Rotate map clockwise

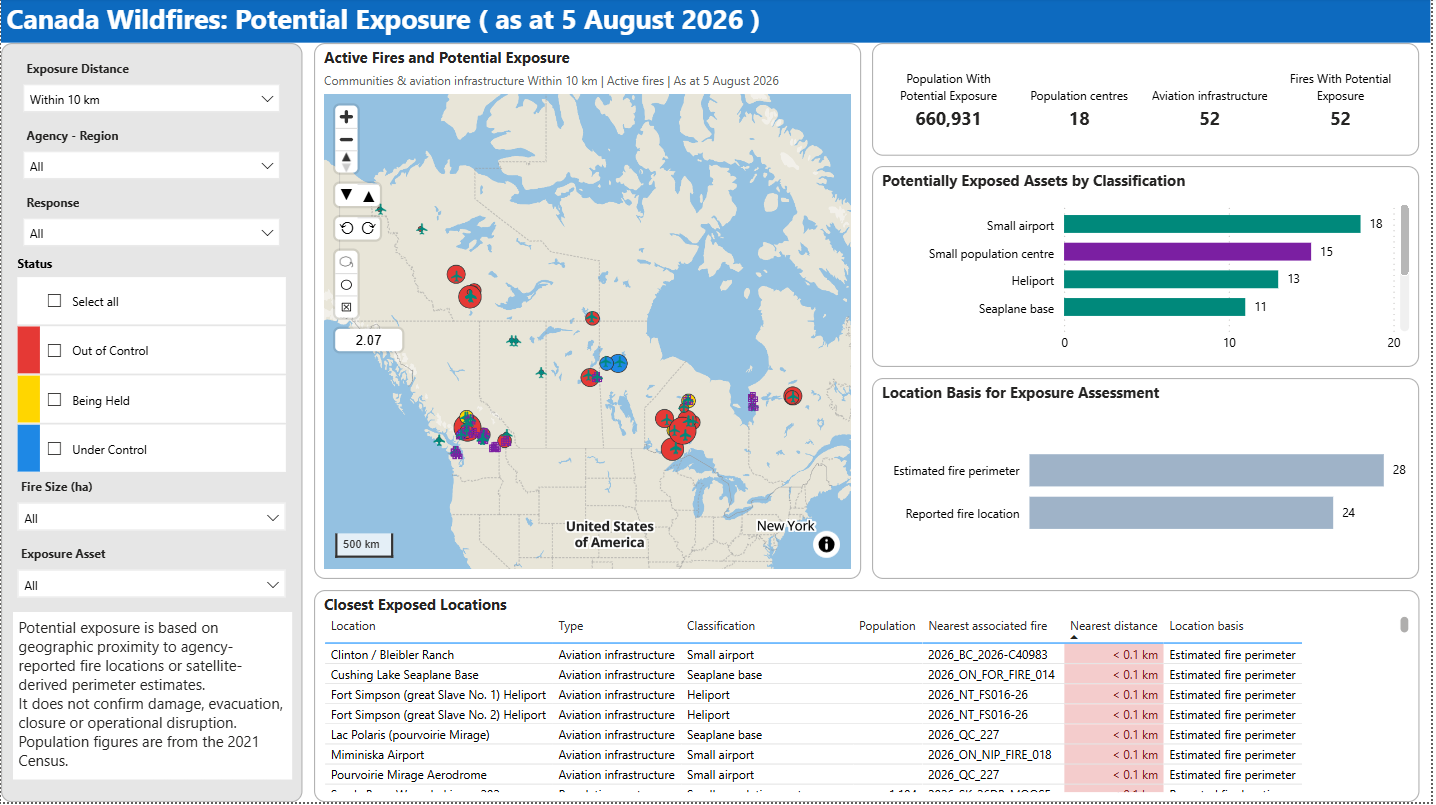coord(368,228)
